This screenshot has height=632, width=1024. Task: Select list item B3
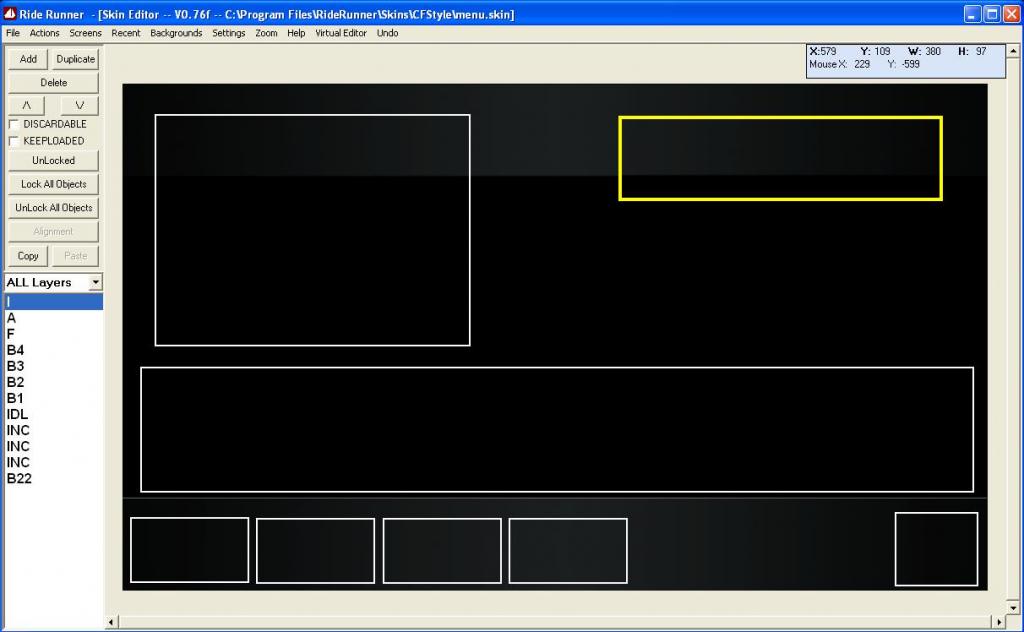[x=54, y=366]
